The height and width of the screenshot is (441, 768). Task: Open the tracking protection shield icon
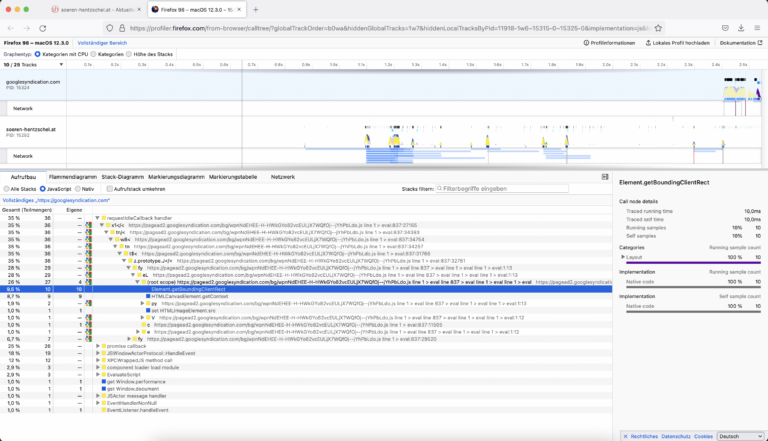tap(110, 28)
